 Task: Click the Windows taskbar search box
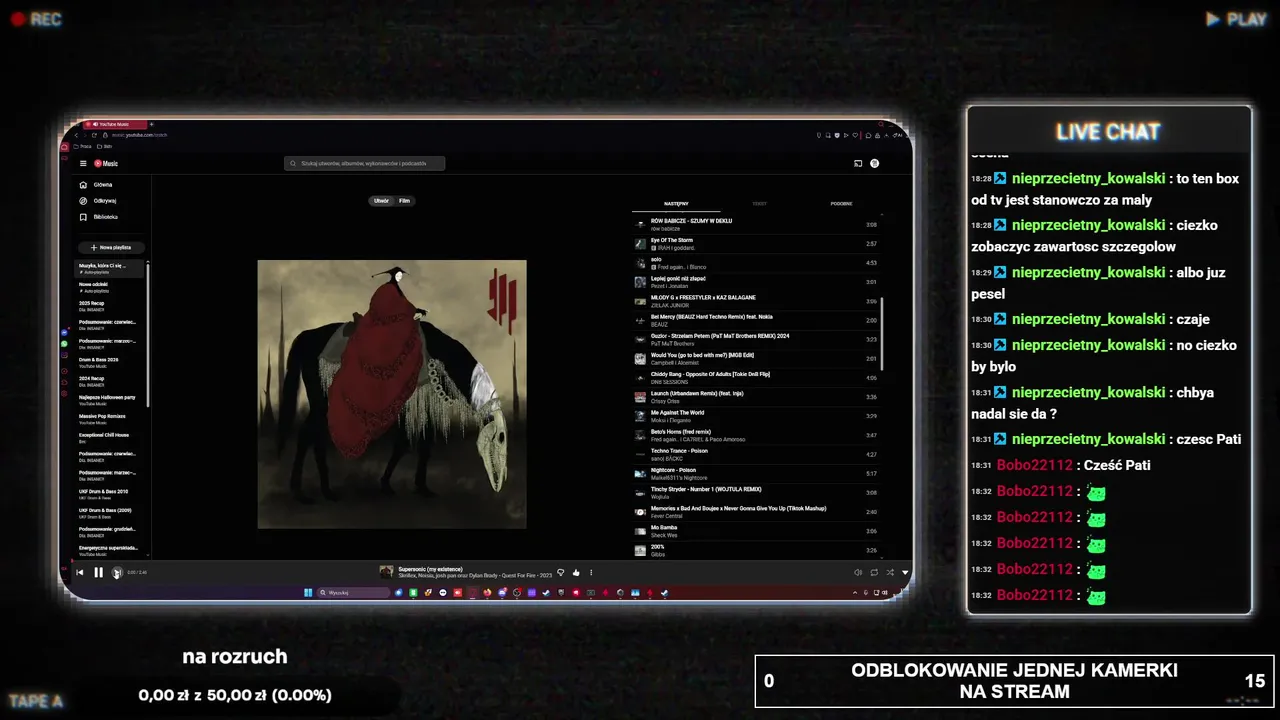point(354,592)
